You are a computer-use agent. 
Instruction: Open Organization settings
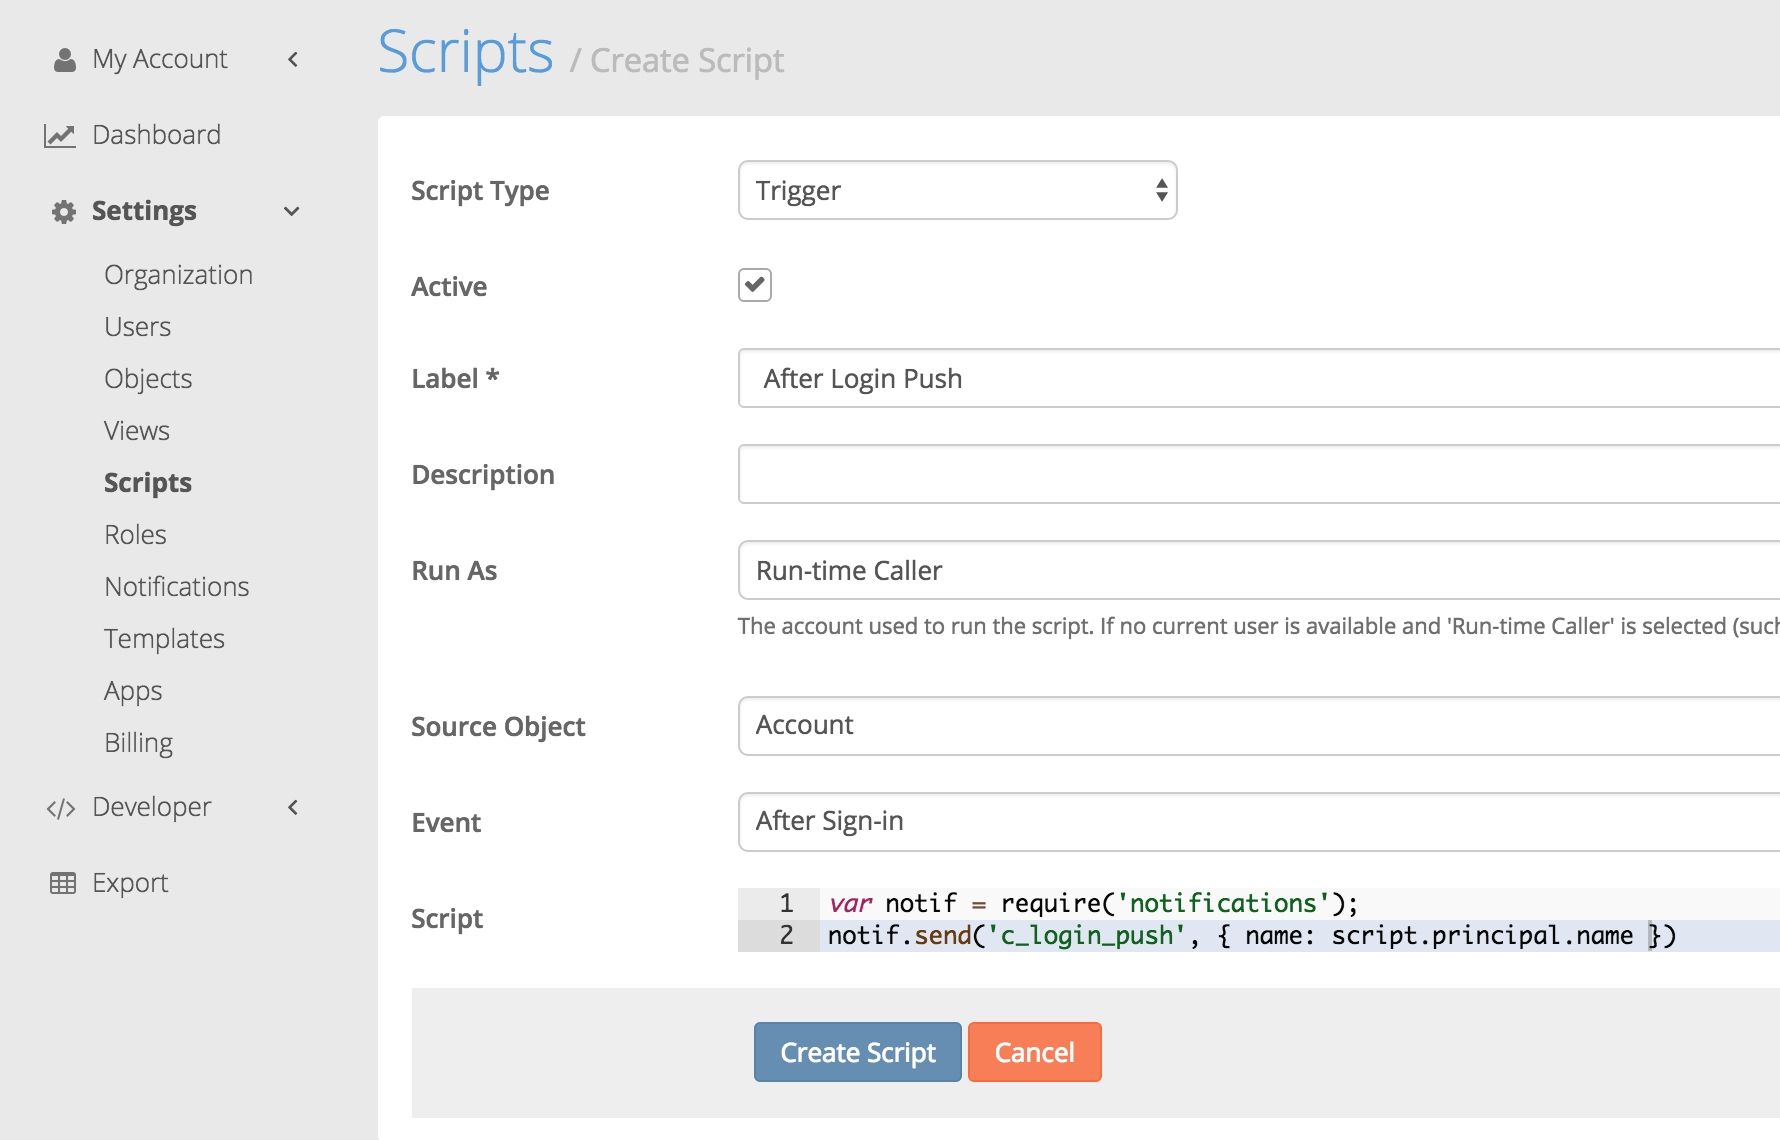[179, 275]
